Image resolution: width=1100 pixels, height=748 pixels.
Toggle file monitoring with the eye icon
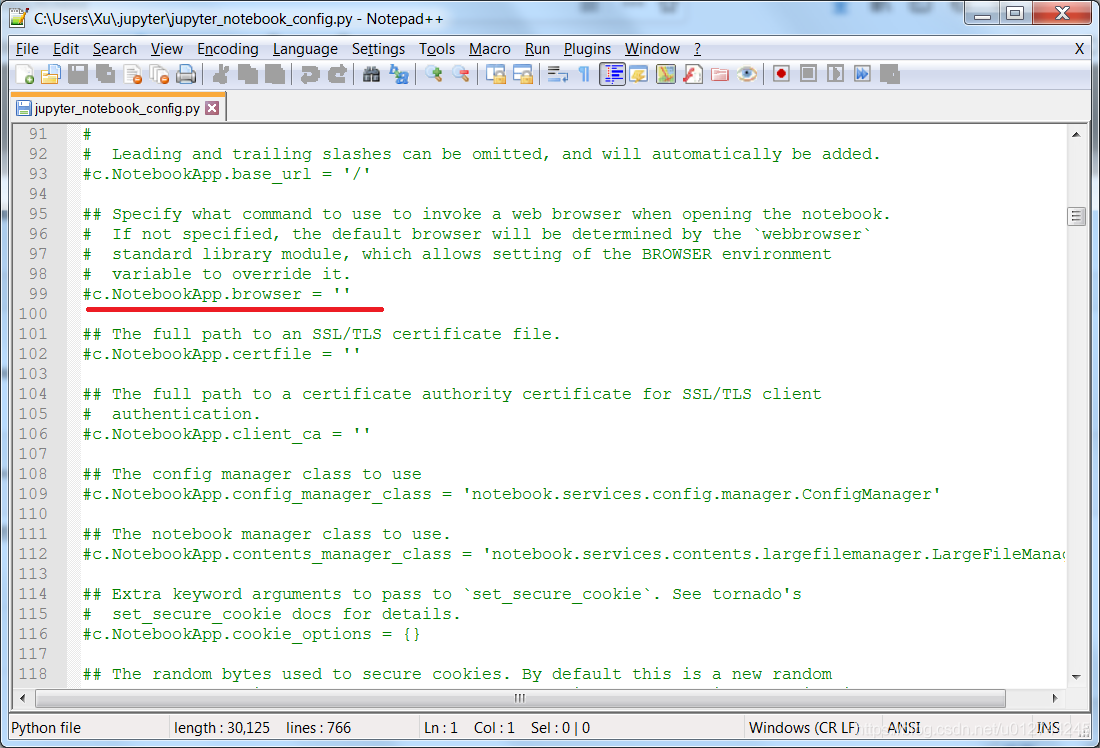(747, 74)
